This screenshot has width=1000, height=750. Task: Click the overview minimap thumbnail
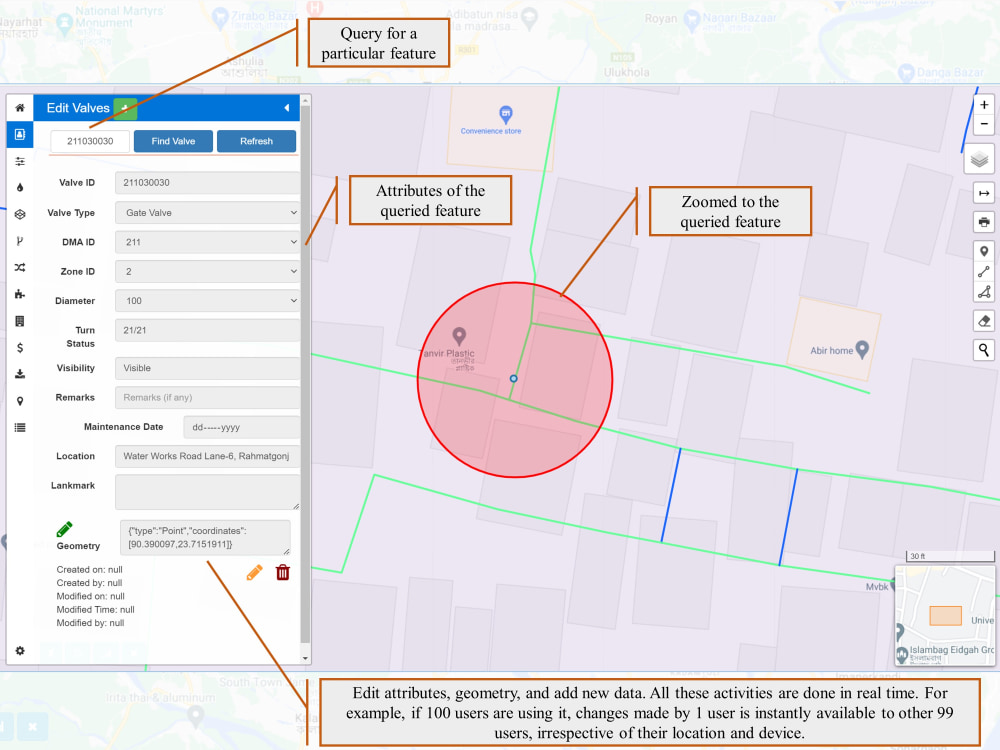pyautogui.click(x=945, y=616)
